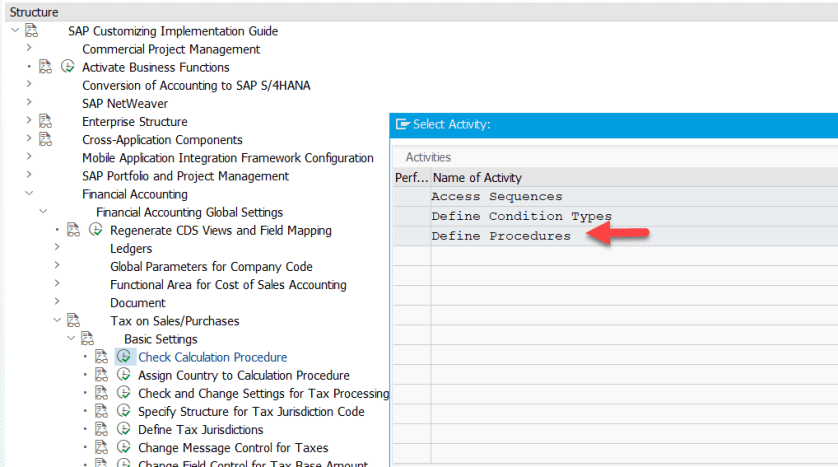Click execute icon for Define Tax Jurisdictions
The height and width of the screenshot is (467, 838).
click(x=124, y=429)
